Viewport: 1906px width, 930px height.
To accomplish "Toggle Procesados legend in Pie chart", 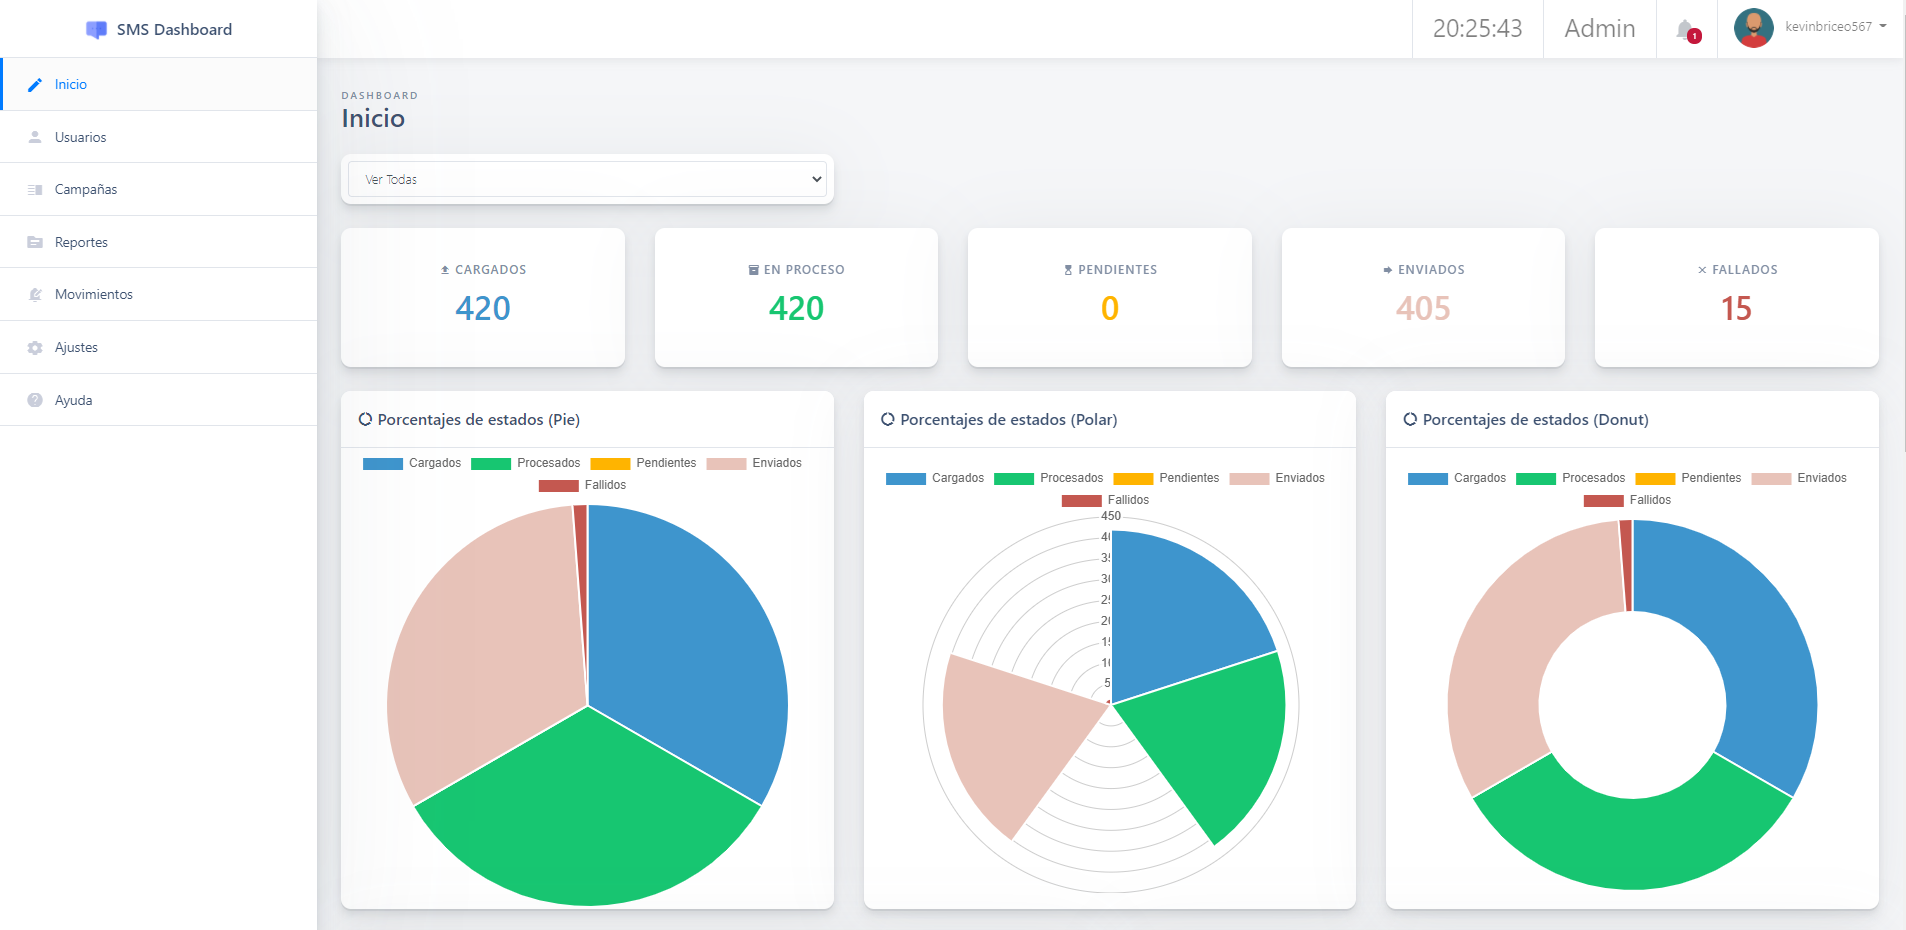I will [x=526, y=463].
